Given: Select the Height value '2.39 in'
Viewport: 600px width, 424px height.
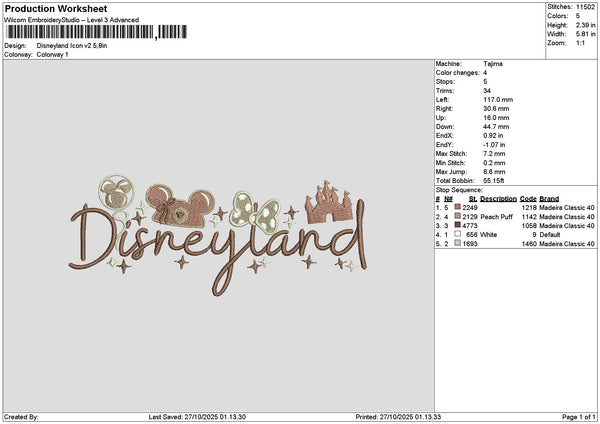Looking at the screenshot, I should click(x=585, y=25).
